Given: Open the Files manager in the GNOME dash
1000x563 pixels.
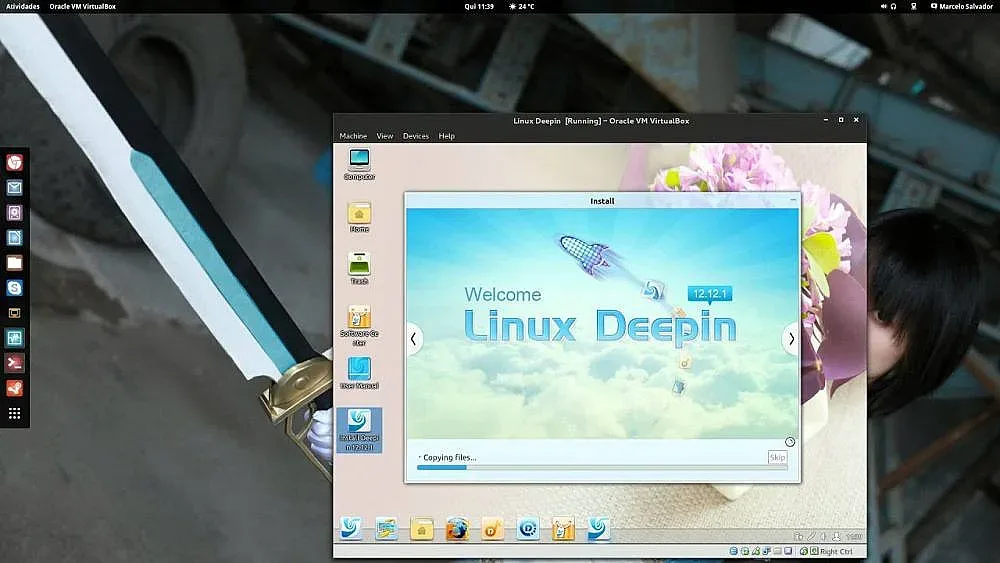Looking at the screenshot, I should click(15, 263).
